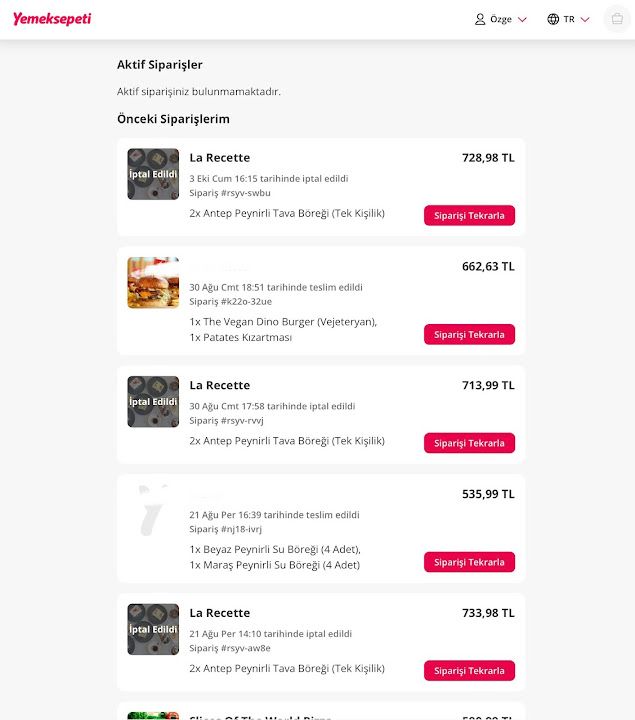Open La Recette restaurant name in first order
635x720 pixels.
tap(220, 158)
